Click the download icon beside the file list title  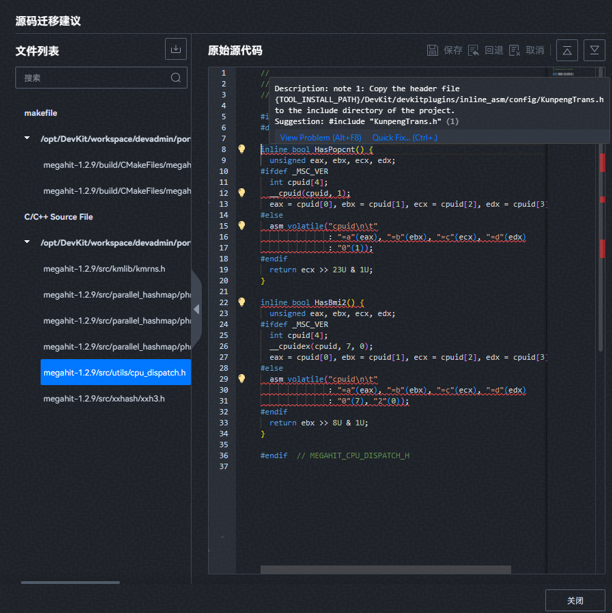[176, 50]
